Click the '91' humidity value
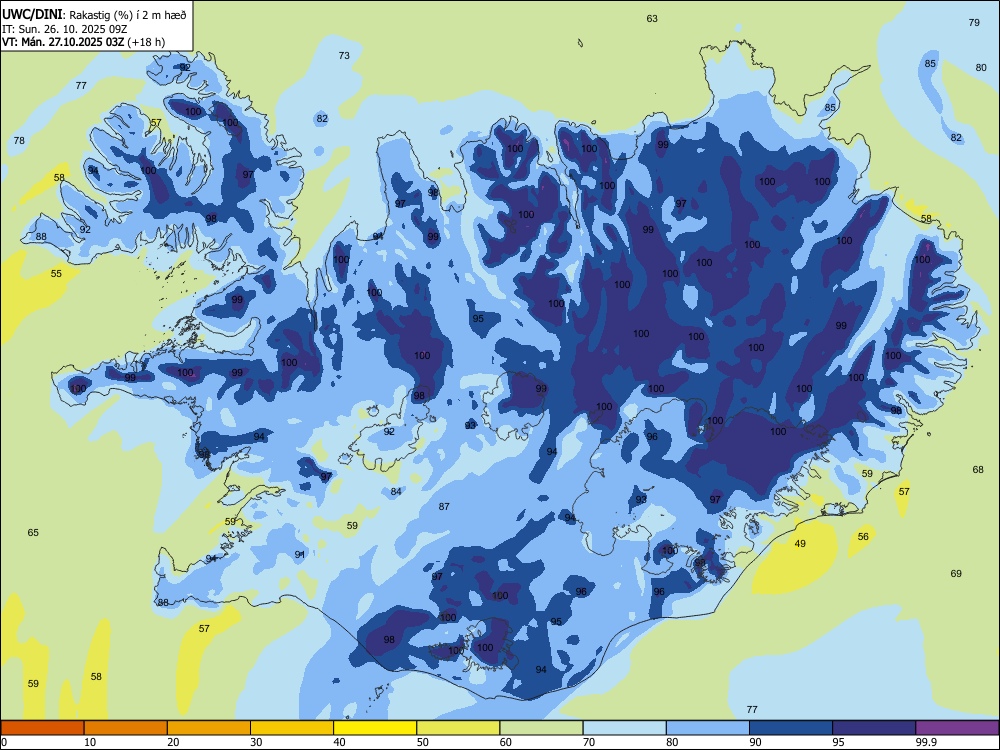The width and height of the screenshot is (1000, 750). (300, 554)
